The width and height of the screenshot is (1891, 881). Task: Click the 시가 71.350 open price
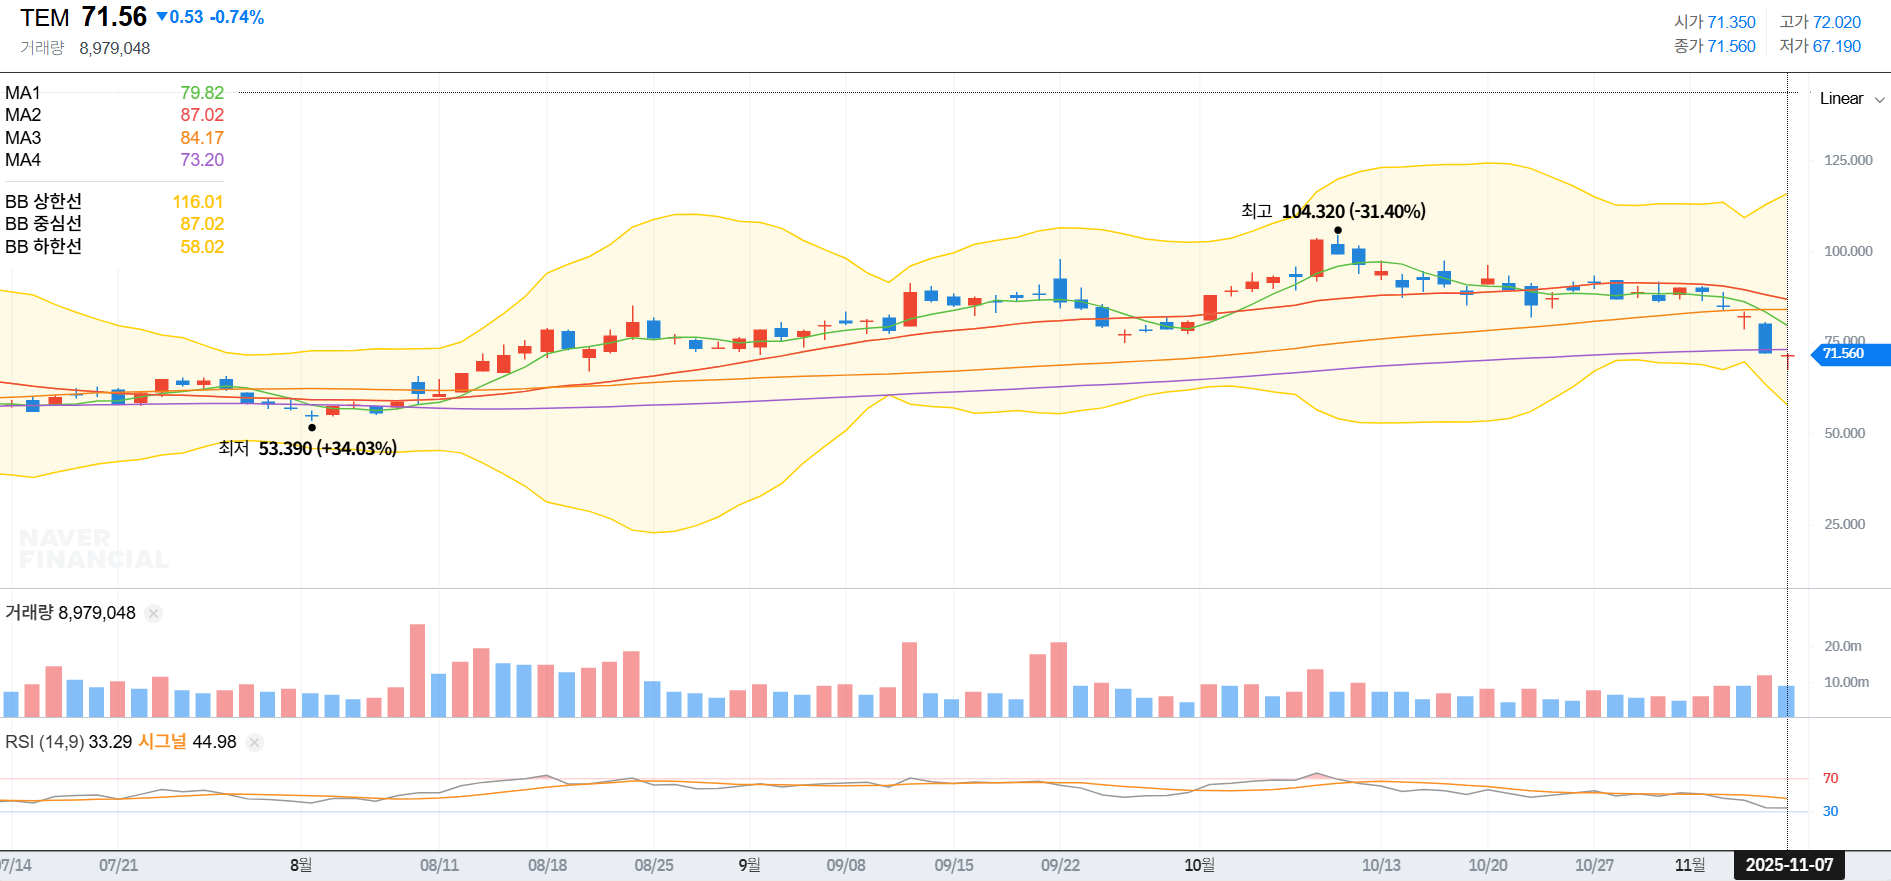point(1714,22)
